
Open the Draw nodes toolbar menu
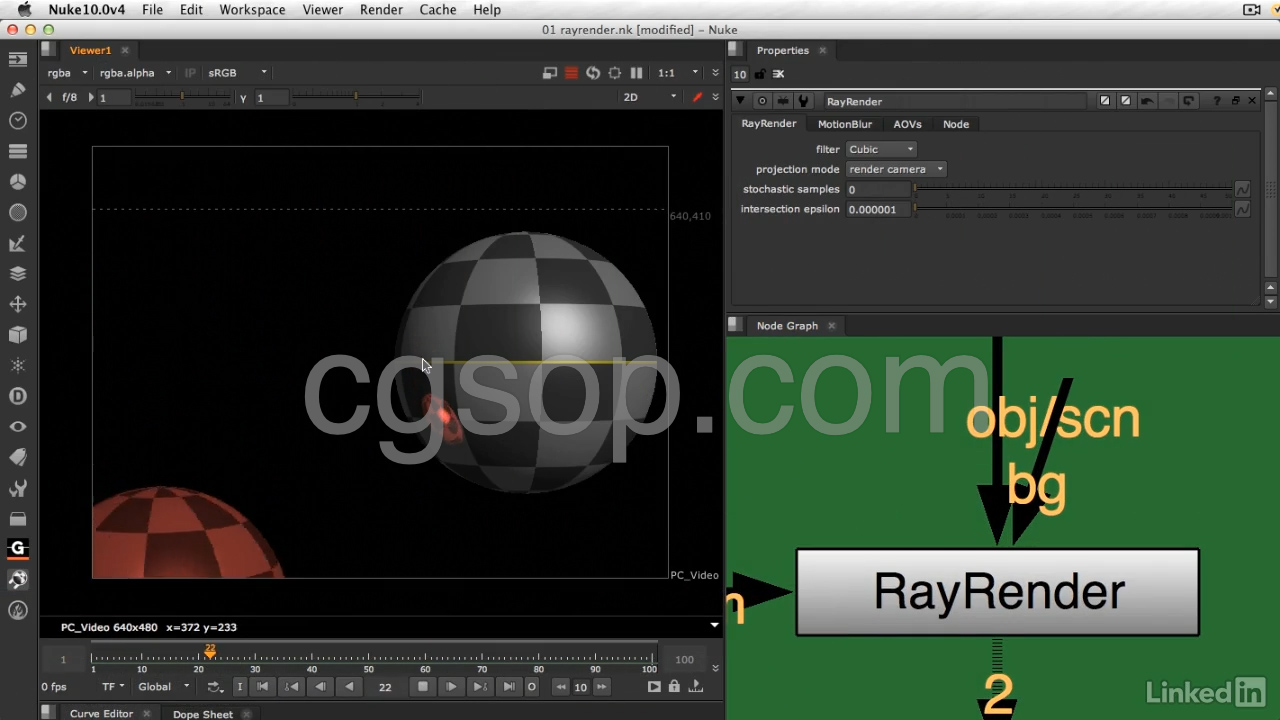click(17, 90)
